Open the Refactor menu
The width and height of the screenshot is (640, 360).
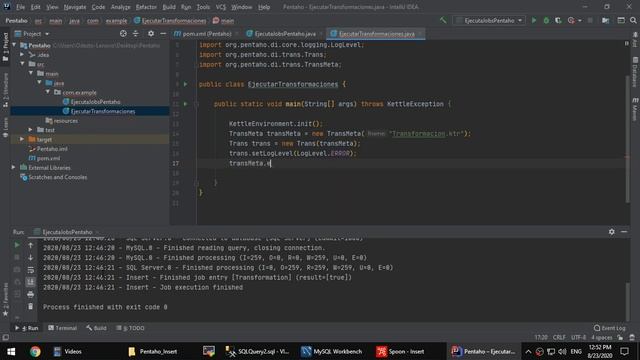(x=146, y=7)
